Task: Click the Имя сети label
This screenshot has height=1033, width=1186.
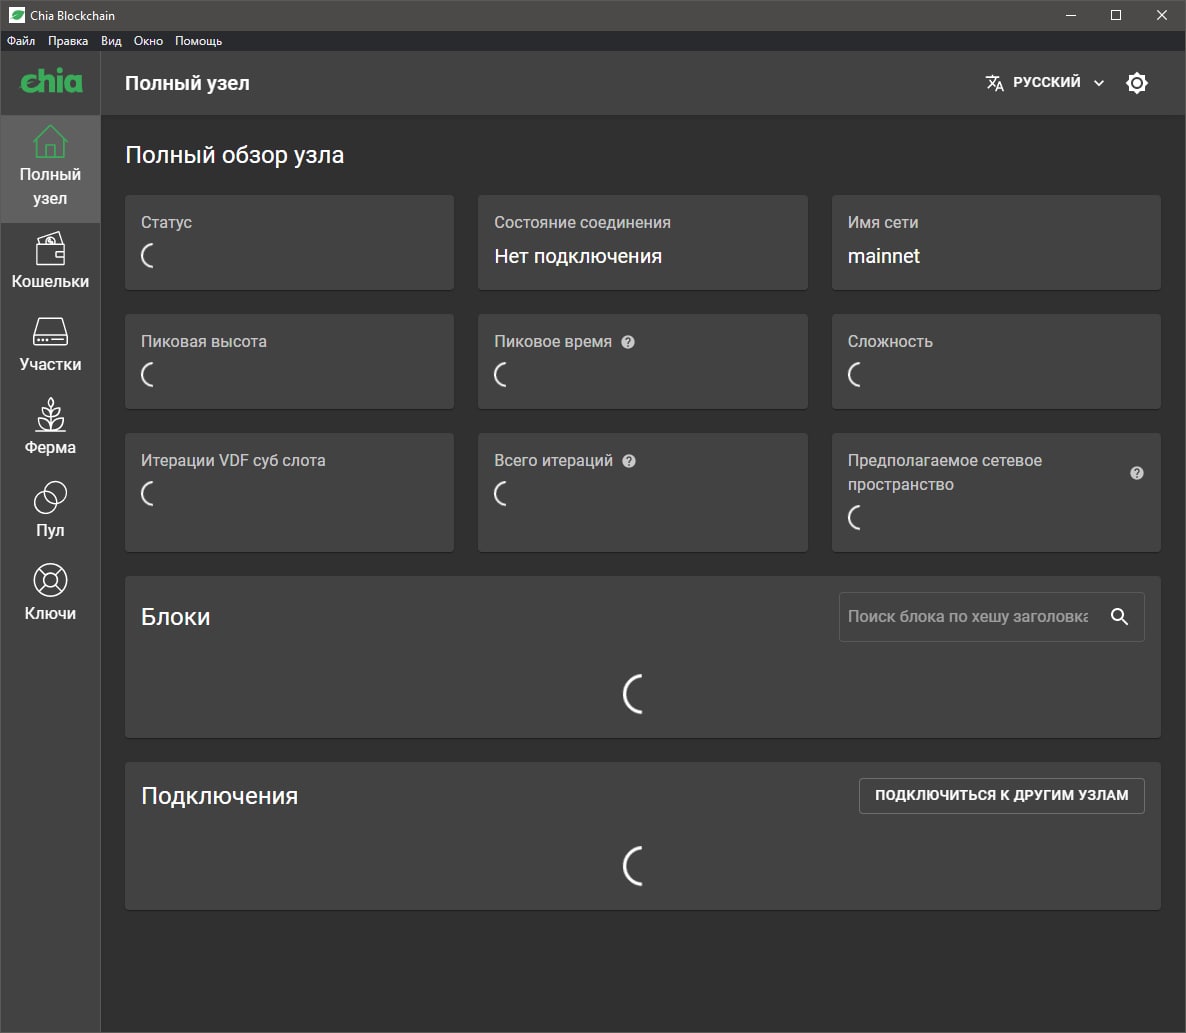Action: pos(883,222)
